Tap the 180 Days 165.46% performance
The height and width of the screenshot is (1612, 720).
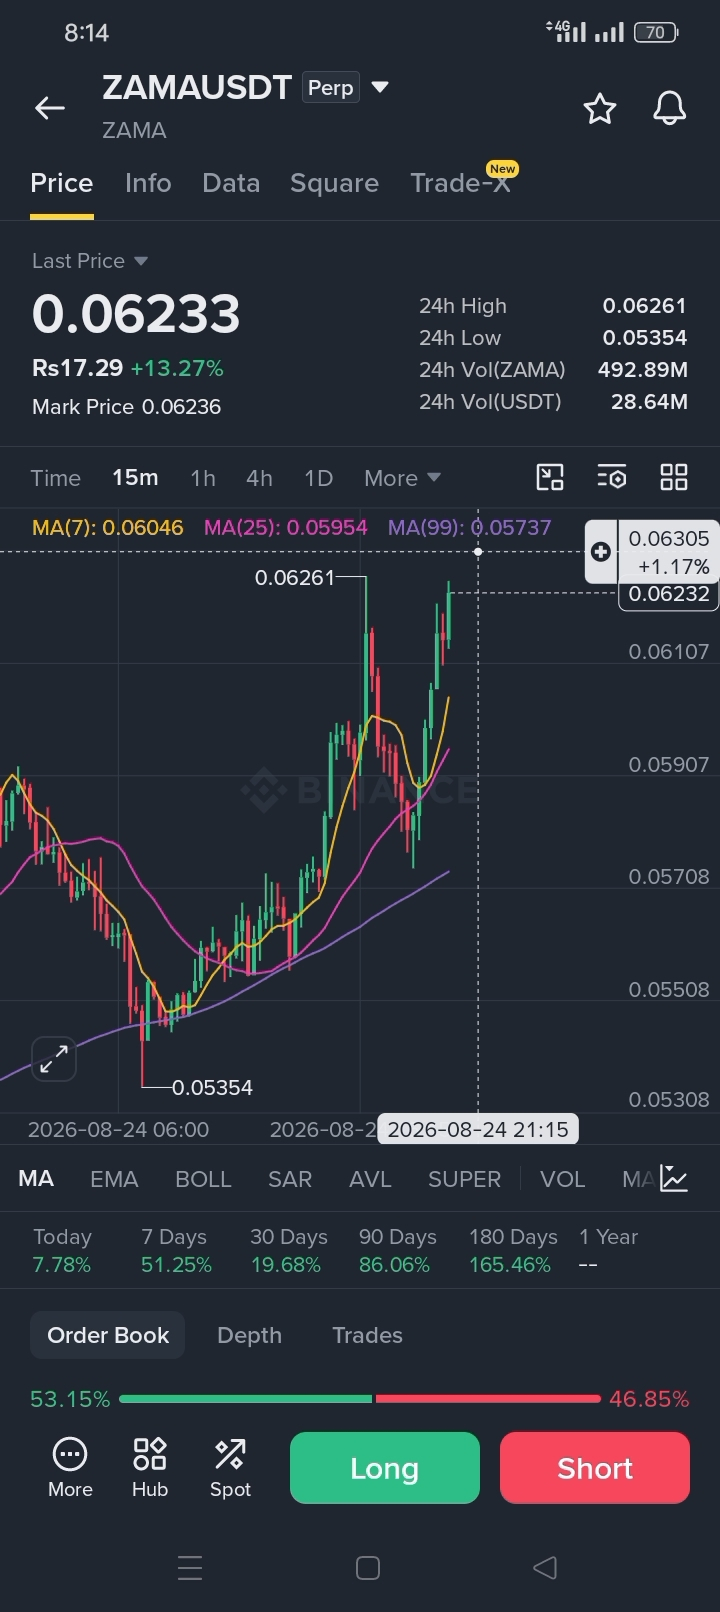coord(513,1251)
